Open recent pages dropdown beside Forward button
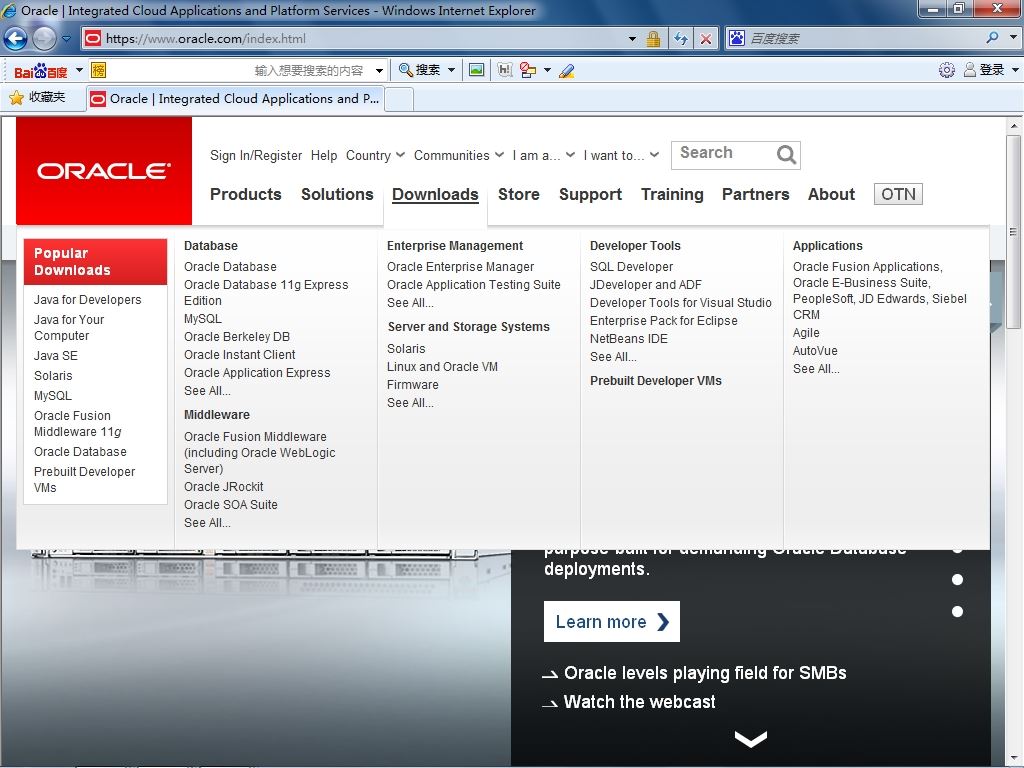Image resolution: width=1024 pixels, height=768 pixels. [66, 39]
